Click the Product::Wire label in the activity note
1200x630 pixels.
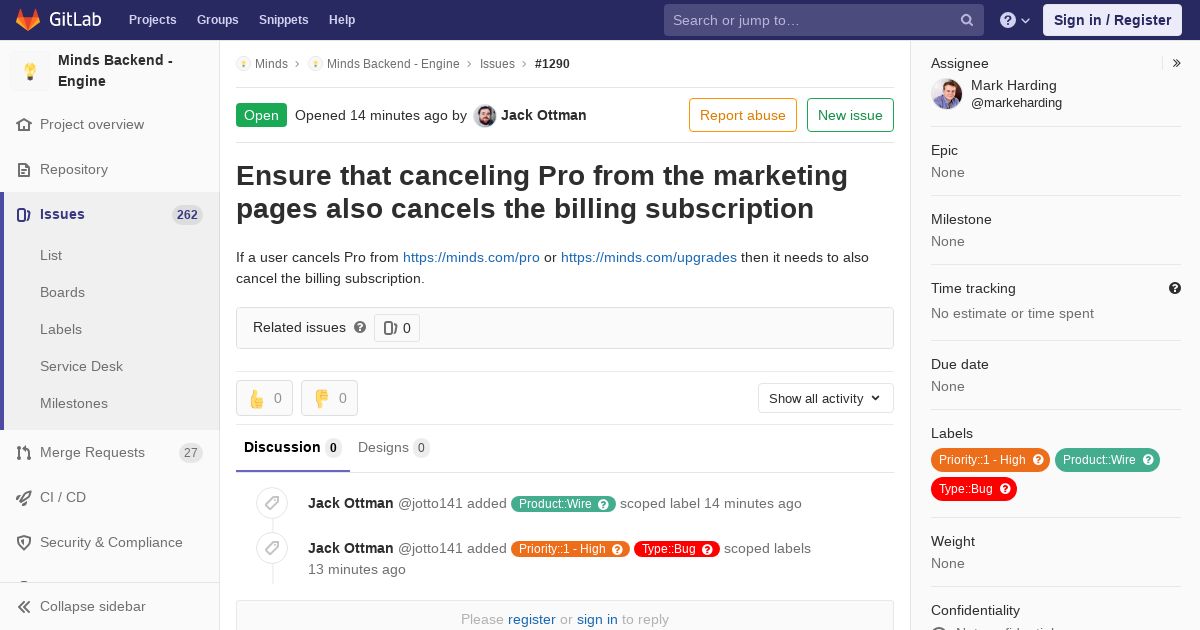click(555, 504)
